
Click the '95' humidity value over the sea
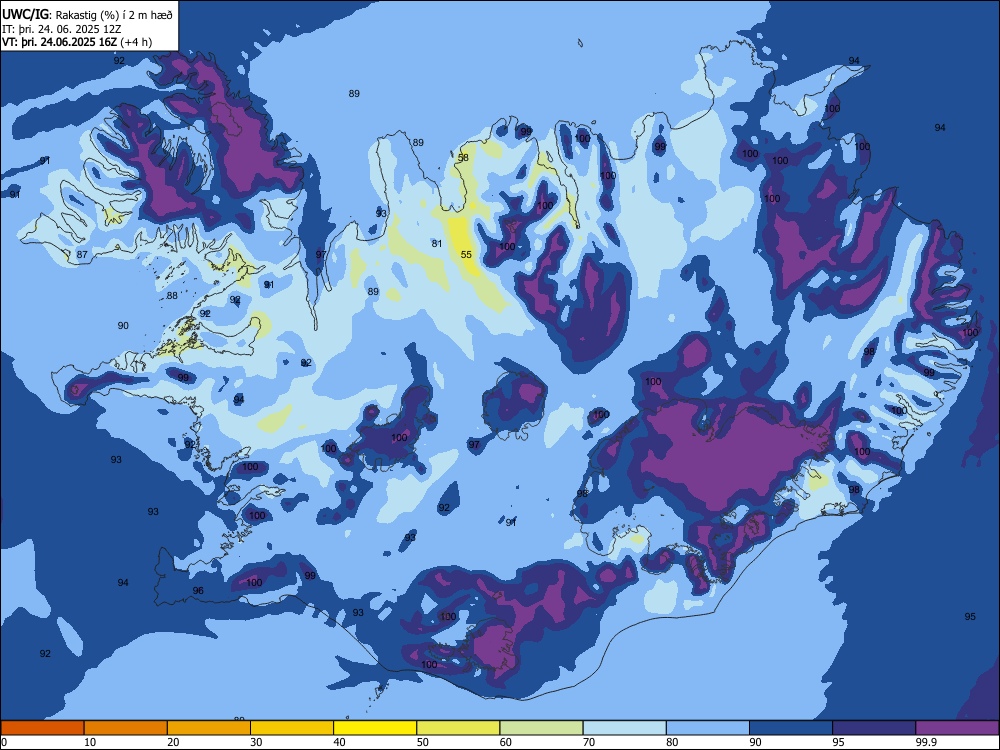click(970, 616)
